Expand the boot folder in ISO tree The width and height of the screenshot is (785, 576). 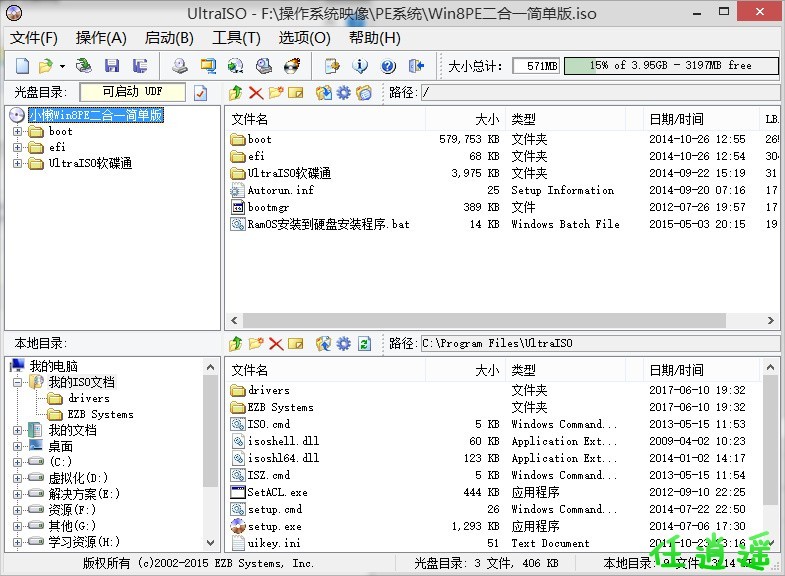coord(18,132)
